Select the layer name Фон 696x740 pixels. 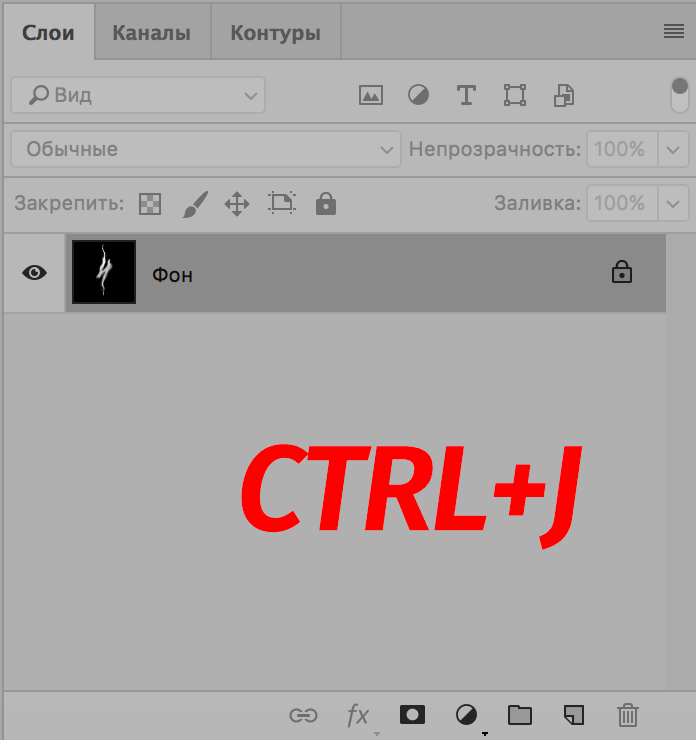(x=172, y=275)
